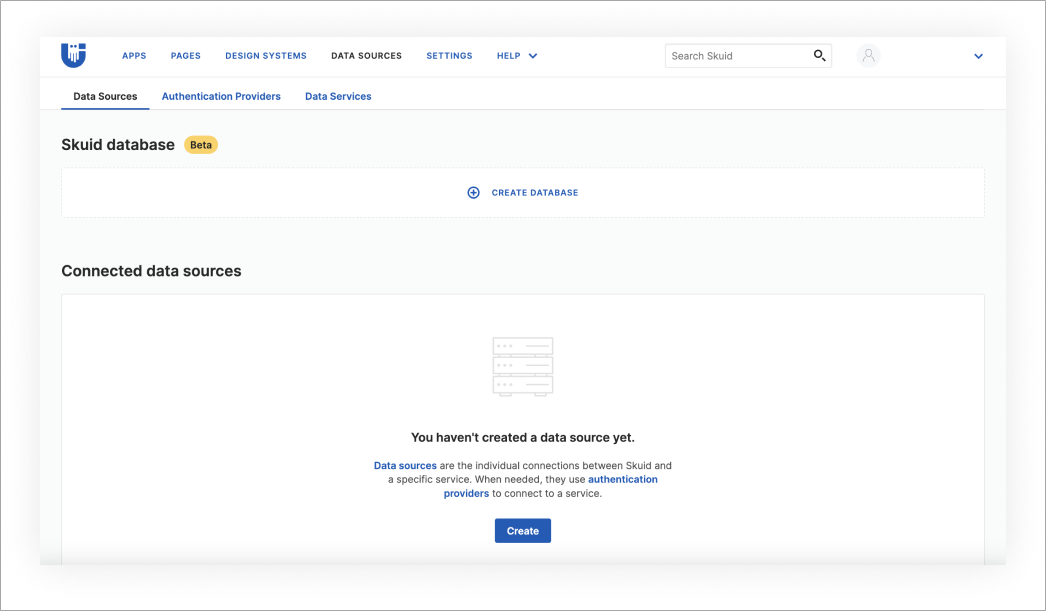Click the Create Database link text

[x=535, y=193]
